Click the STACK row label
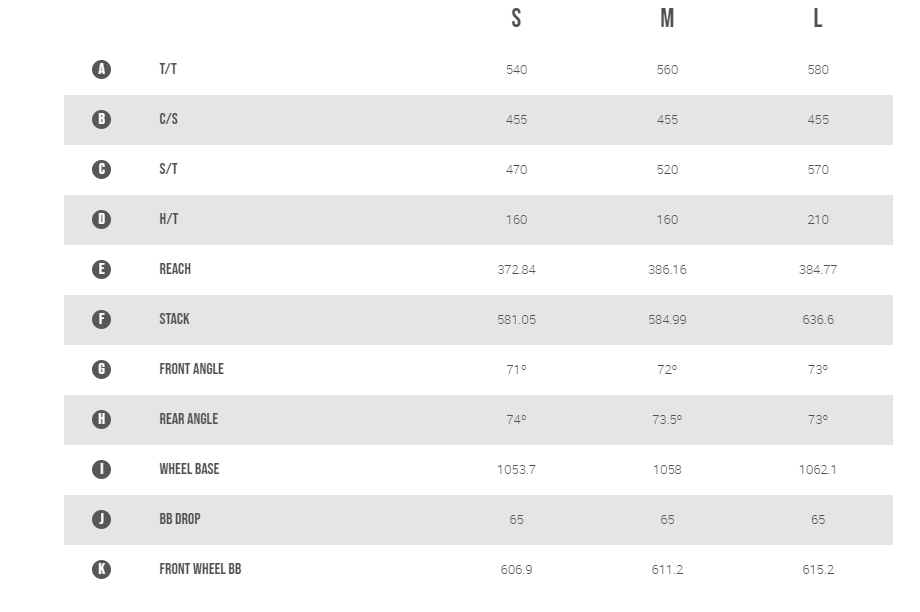The height and width of the screenshot is (612, 920). [174, 319]
